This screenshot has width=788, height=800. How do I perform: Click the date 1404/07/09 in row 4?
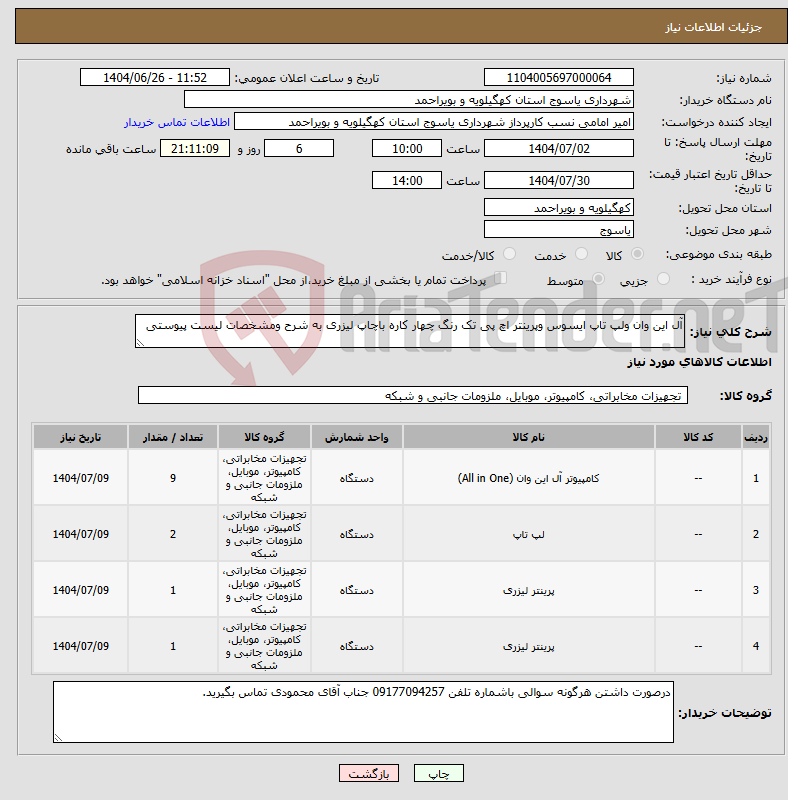pyautogui.click(x=81, y=646)
